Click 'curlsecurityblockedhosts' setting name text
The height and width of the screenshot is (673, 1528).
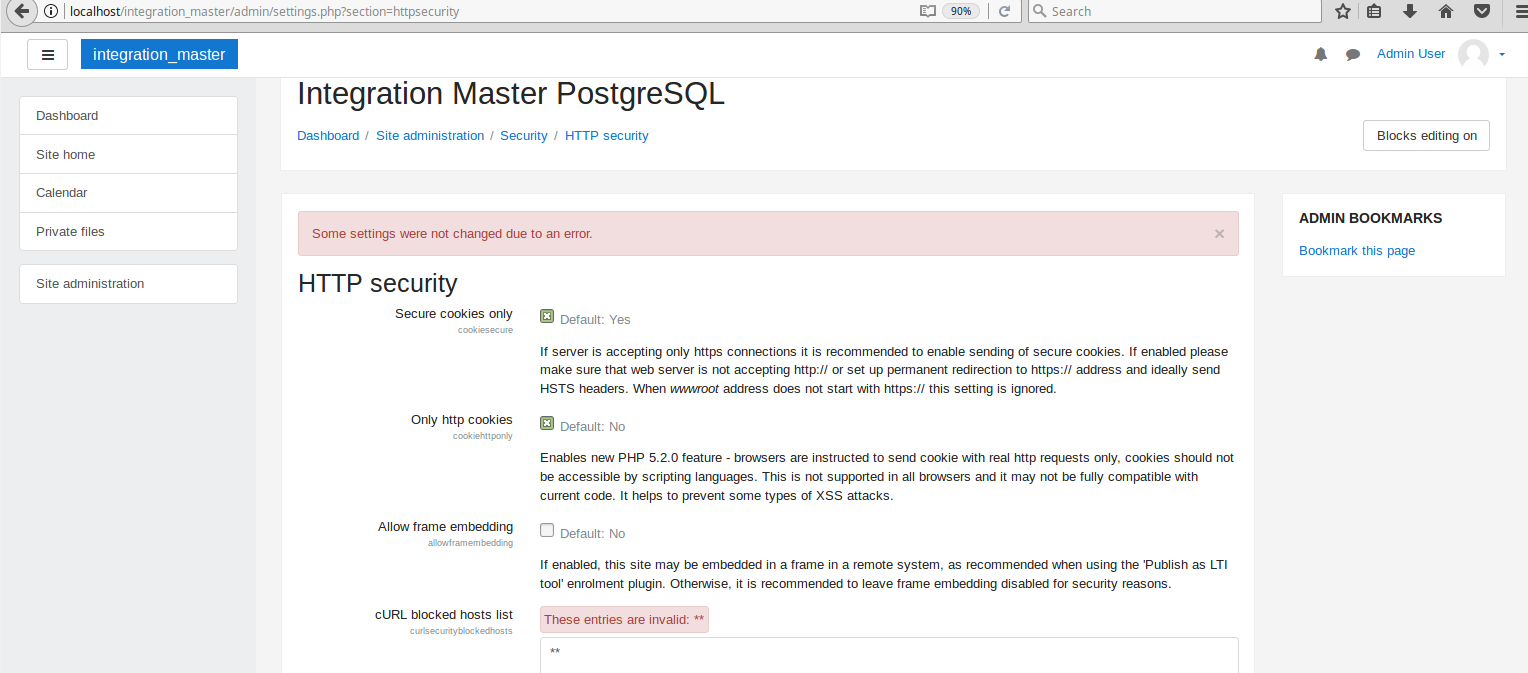click(x=461, y=631)
